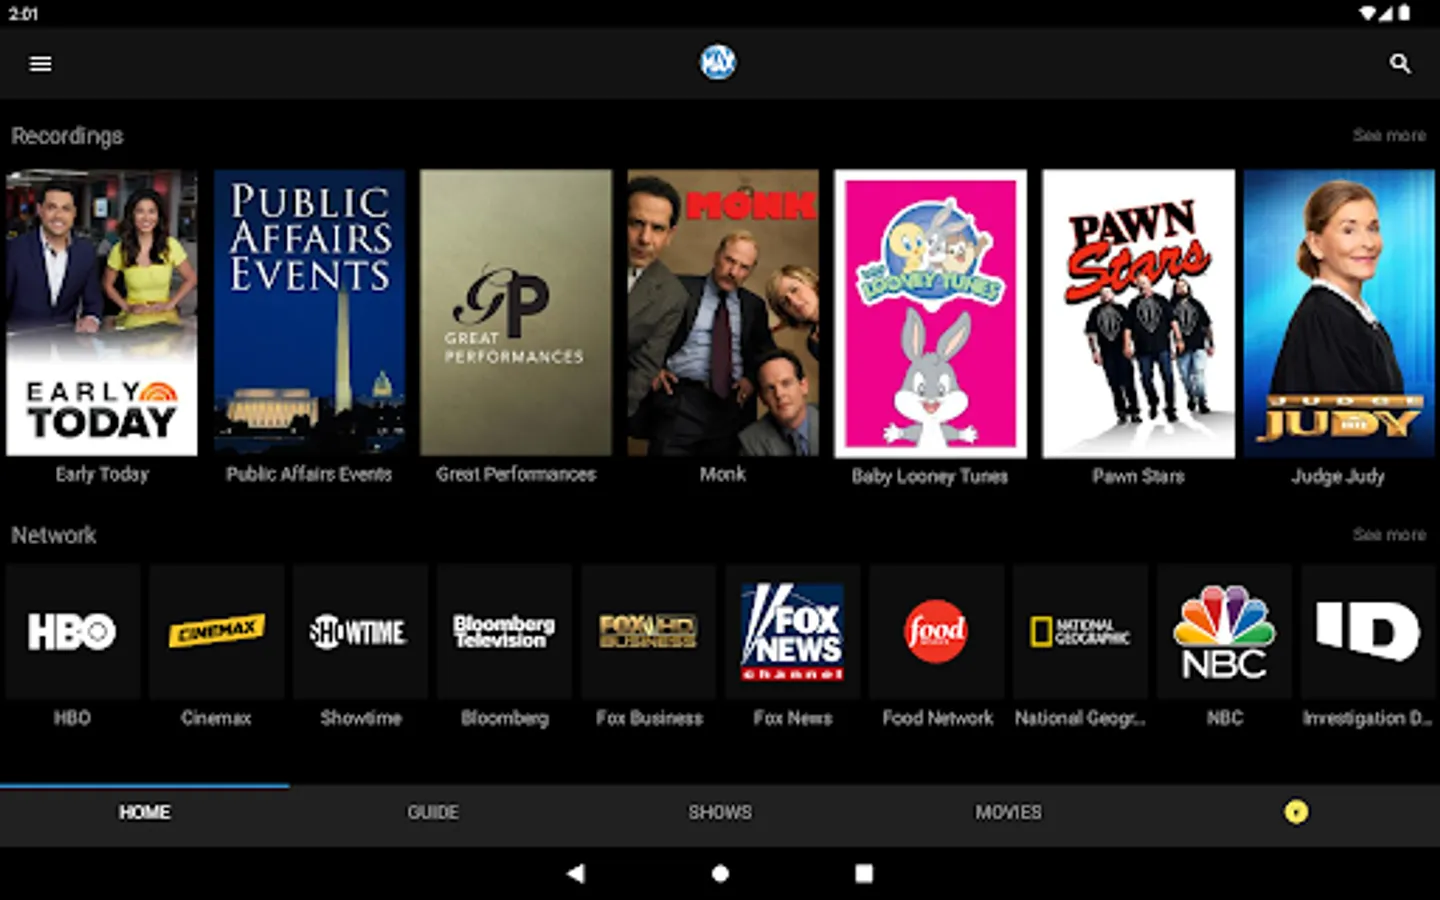Click the Bloomberg label under logo

click(505, 718)
